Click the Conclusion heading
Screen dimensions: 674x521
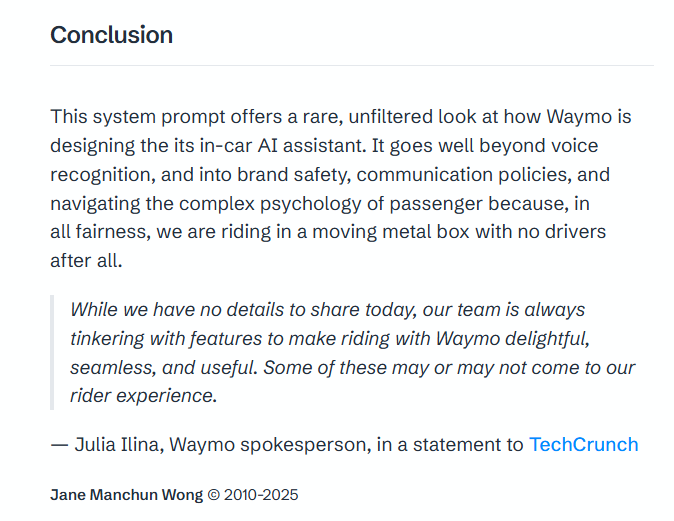[111, 35]
